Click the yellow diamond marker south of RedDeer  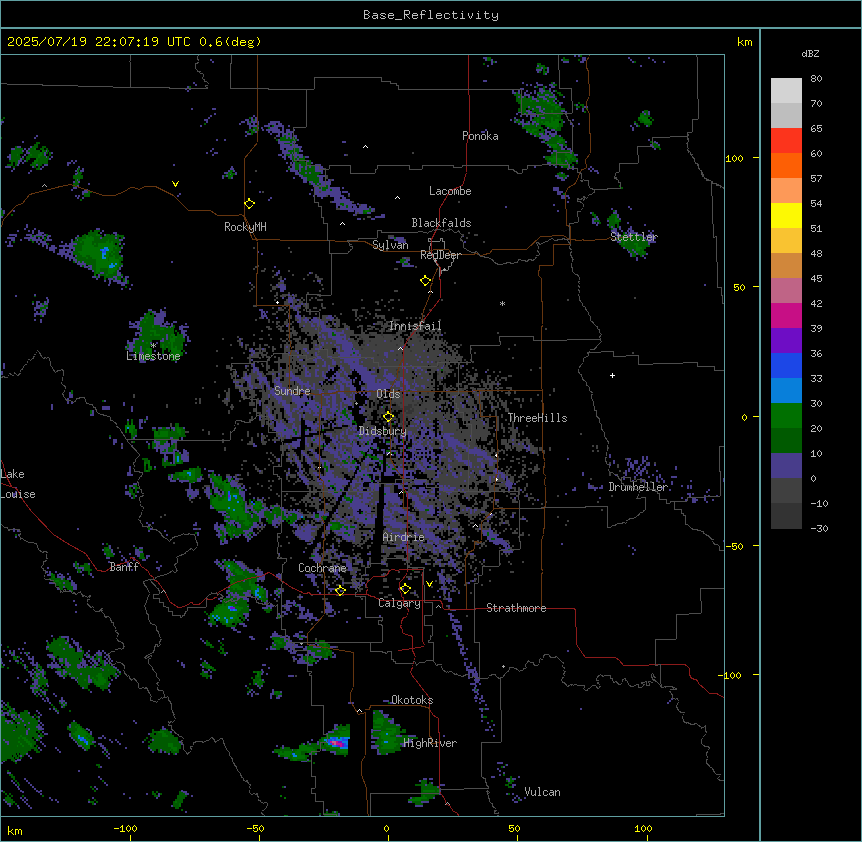tap(426, 281)
